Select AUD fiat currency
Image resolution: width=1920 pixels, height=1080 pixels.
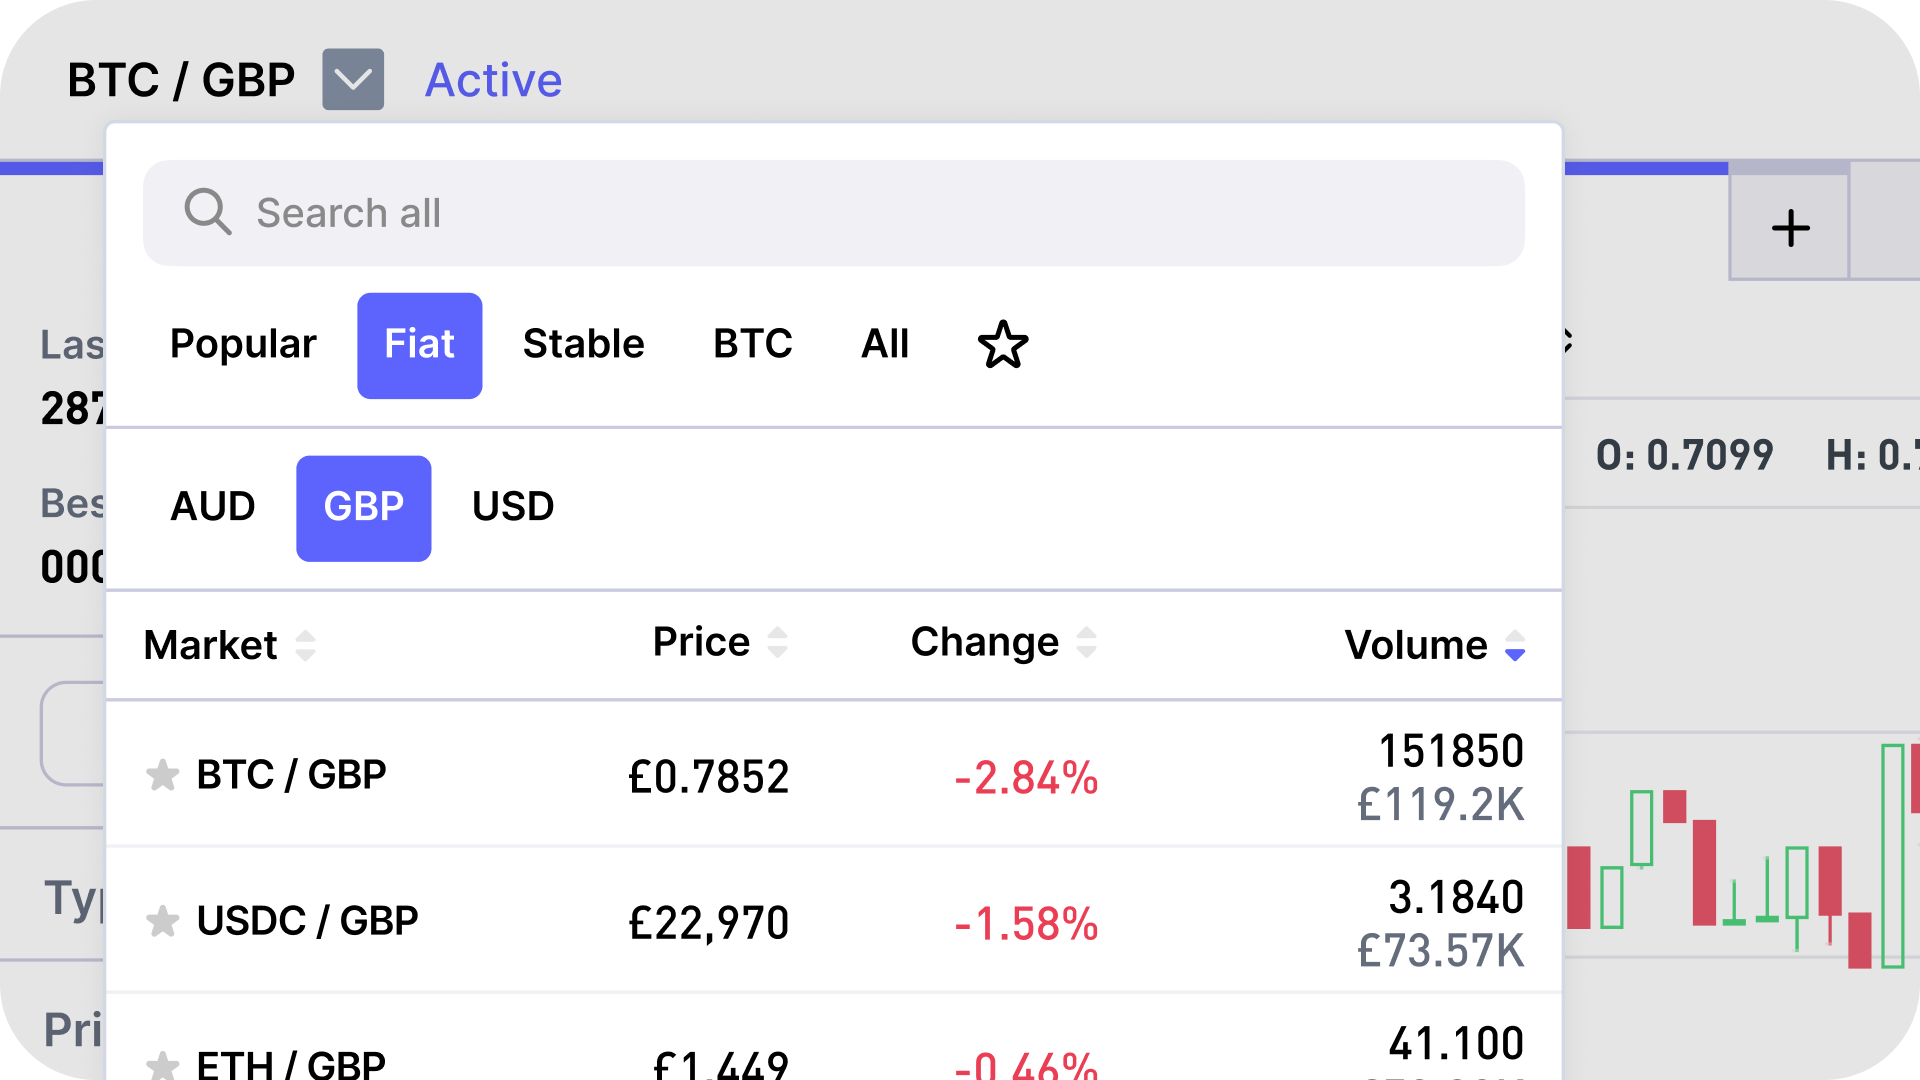(213, 507)
